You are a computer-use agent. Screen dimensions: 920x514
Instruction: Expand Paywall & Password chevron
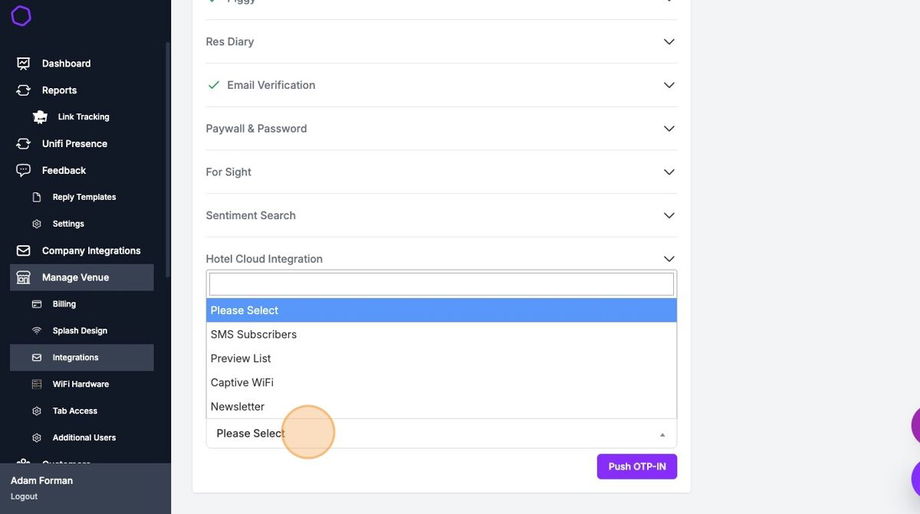point(669,129)
